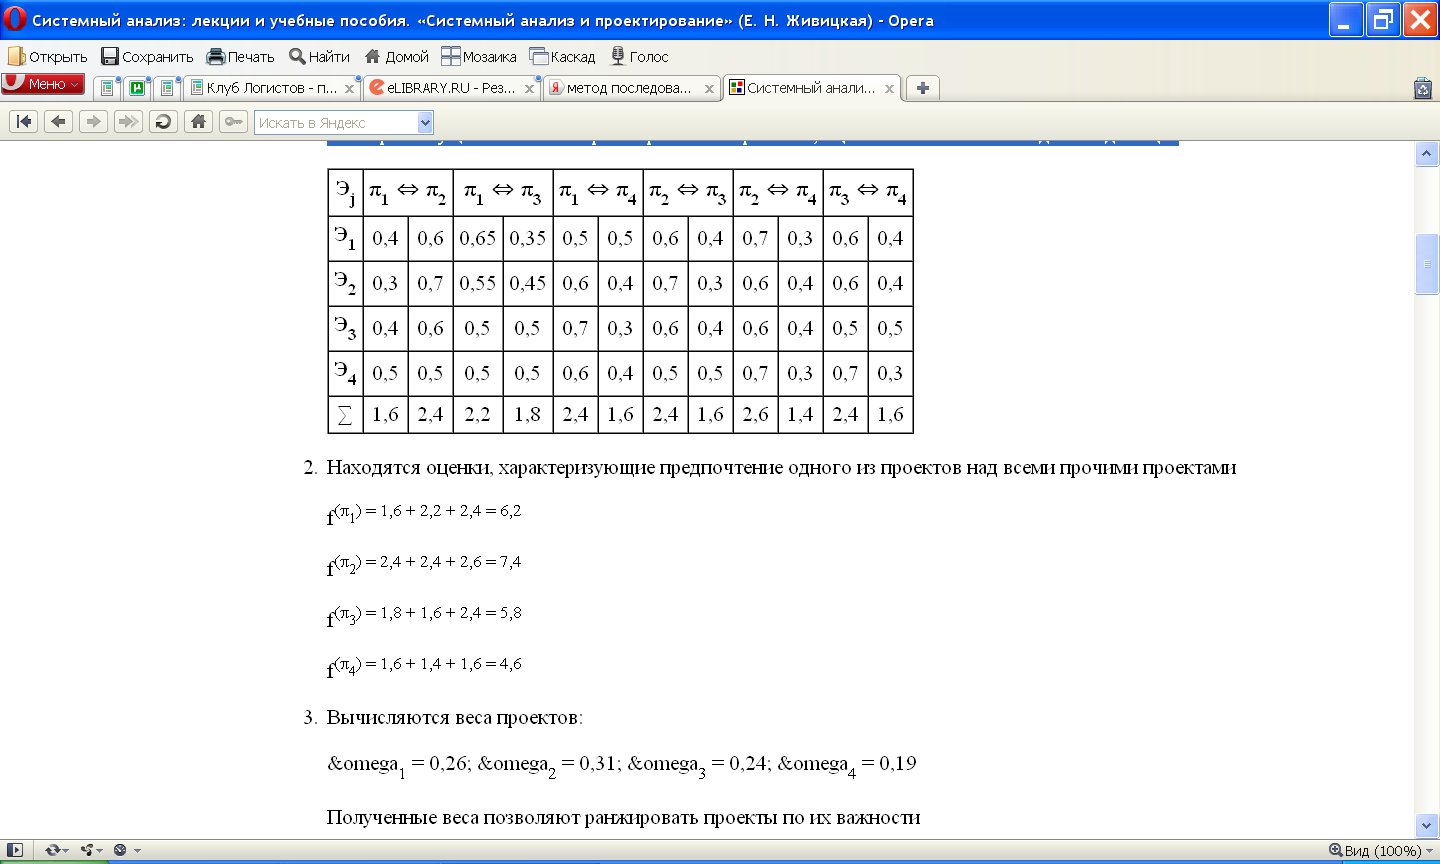1440x864 pixels.
Task: Click the formula ending in = 5,8
Action: pos(424,615)
